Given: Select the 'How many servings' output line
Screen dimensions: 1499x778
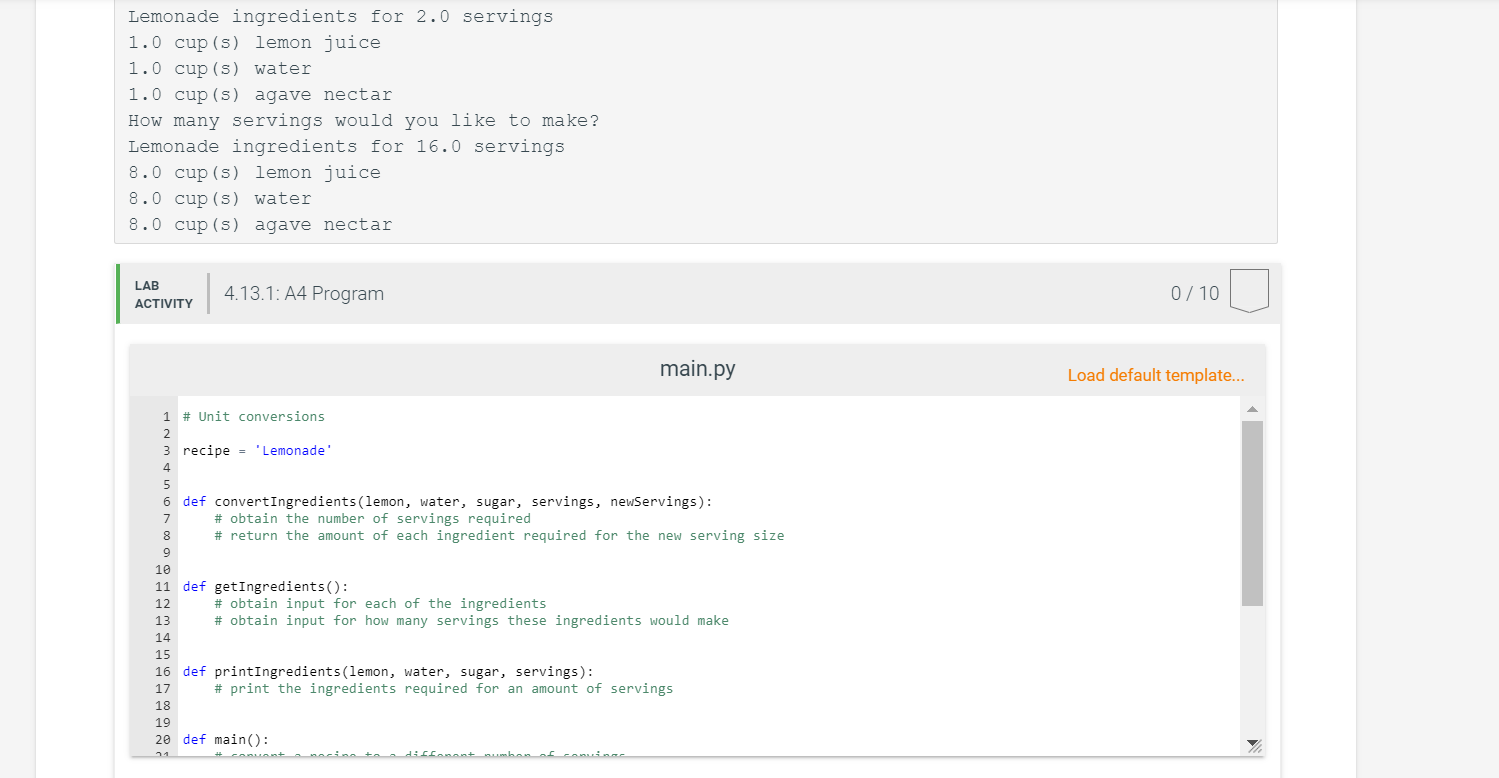Looking at the screenshot, I should [x=363, y=120].
